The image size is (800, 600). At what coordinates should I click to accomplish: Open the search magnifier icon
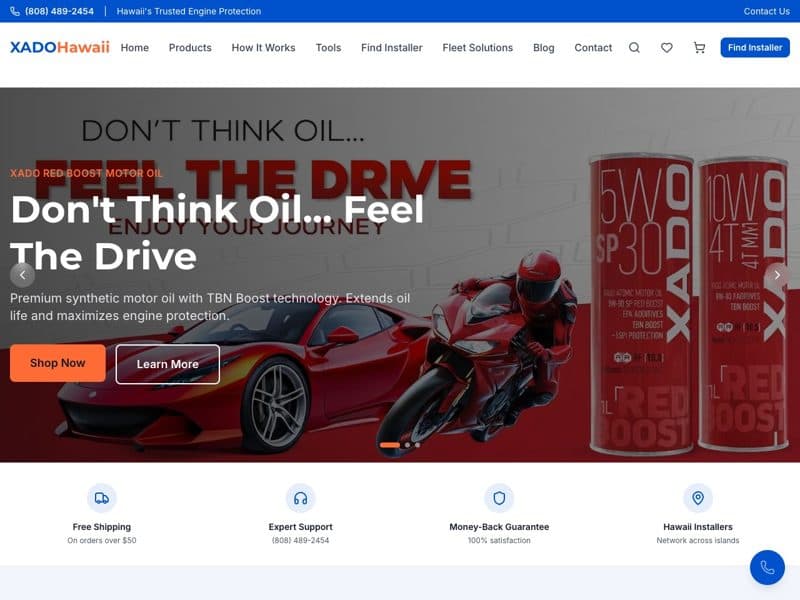click(634, 47)
